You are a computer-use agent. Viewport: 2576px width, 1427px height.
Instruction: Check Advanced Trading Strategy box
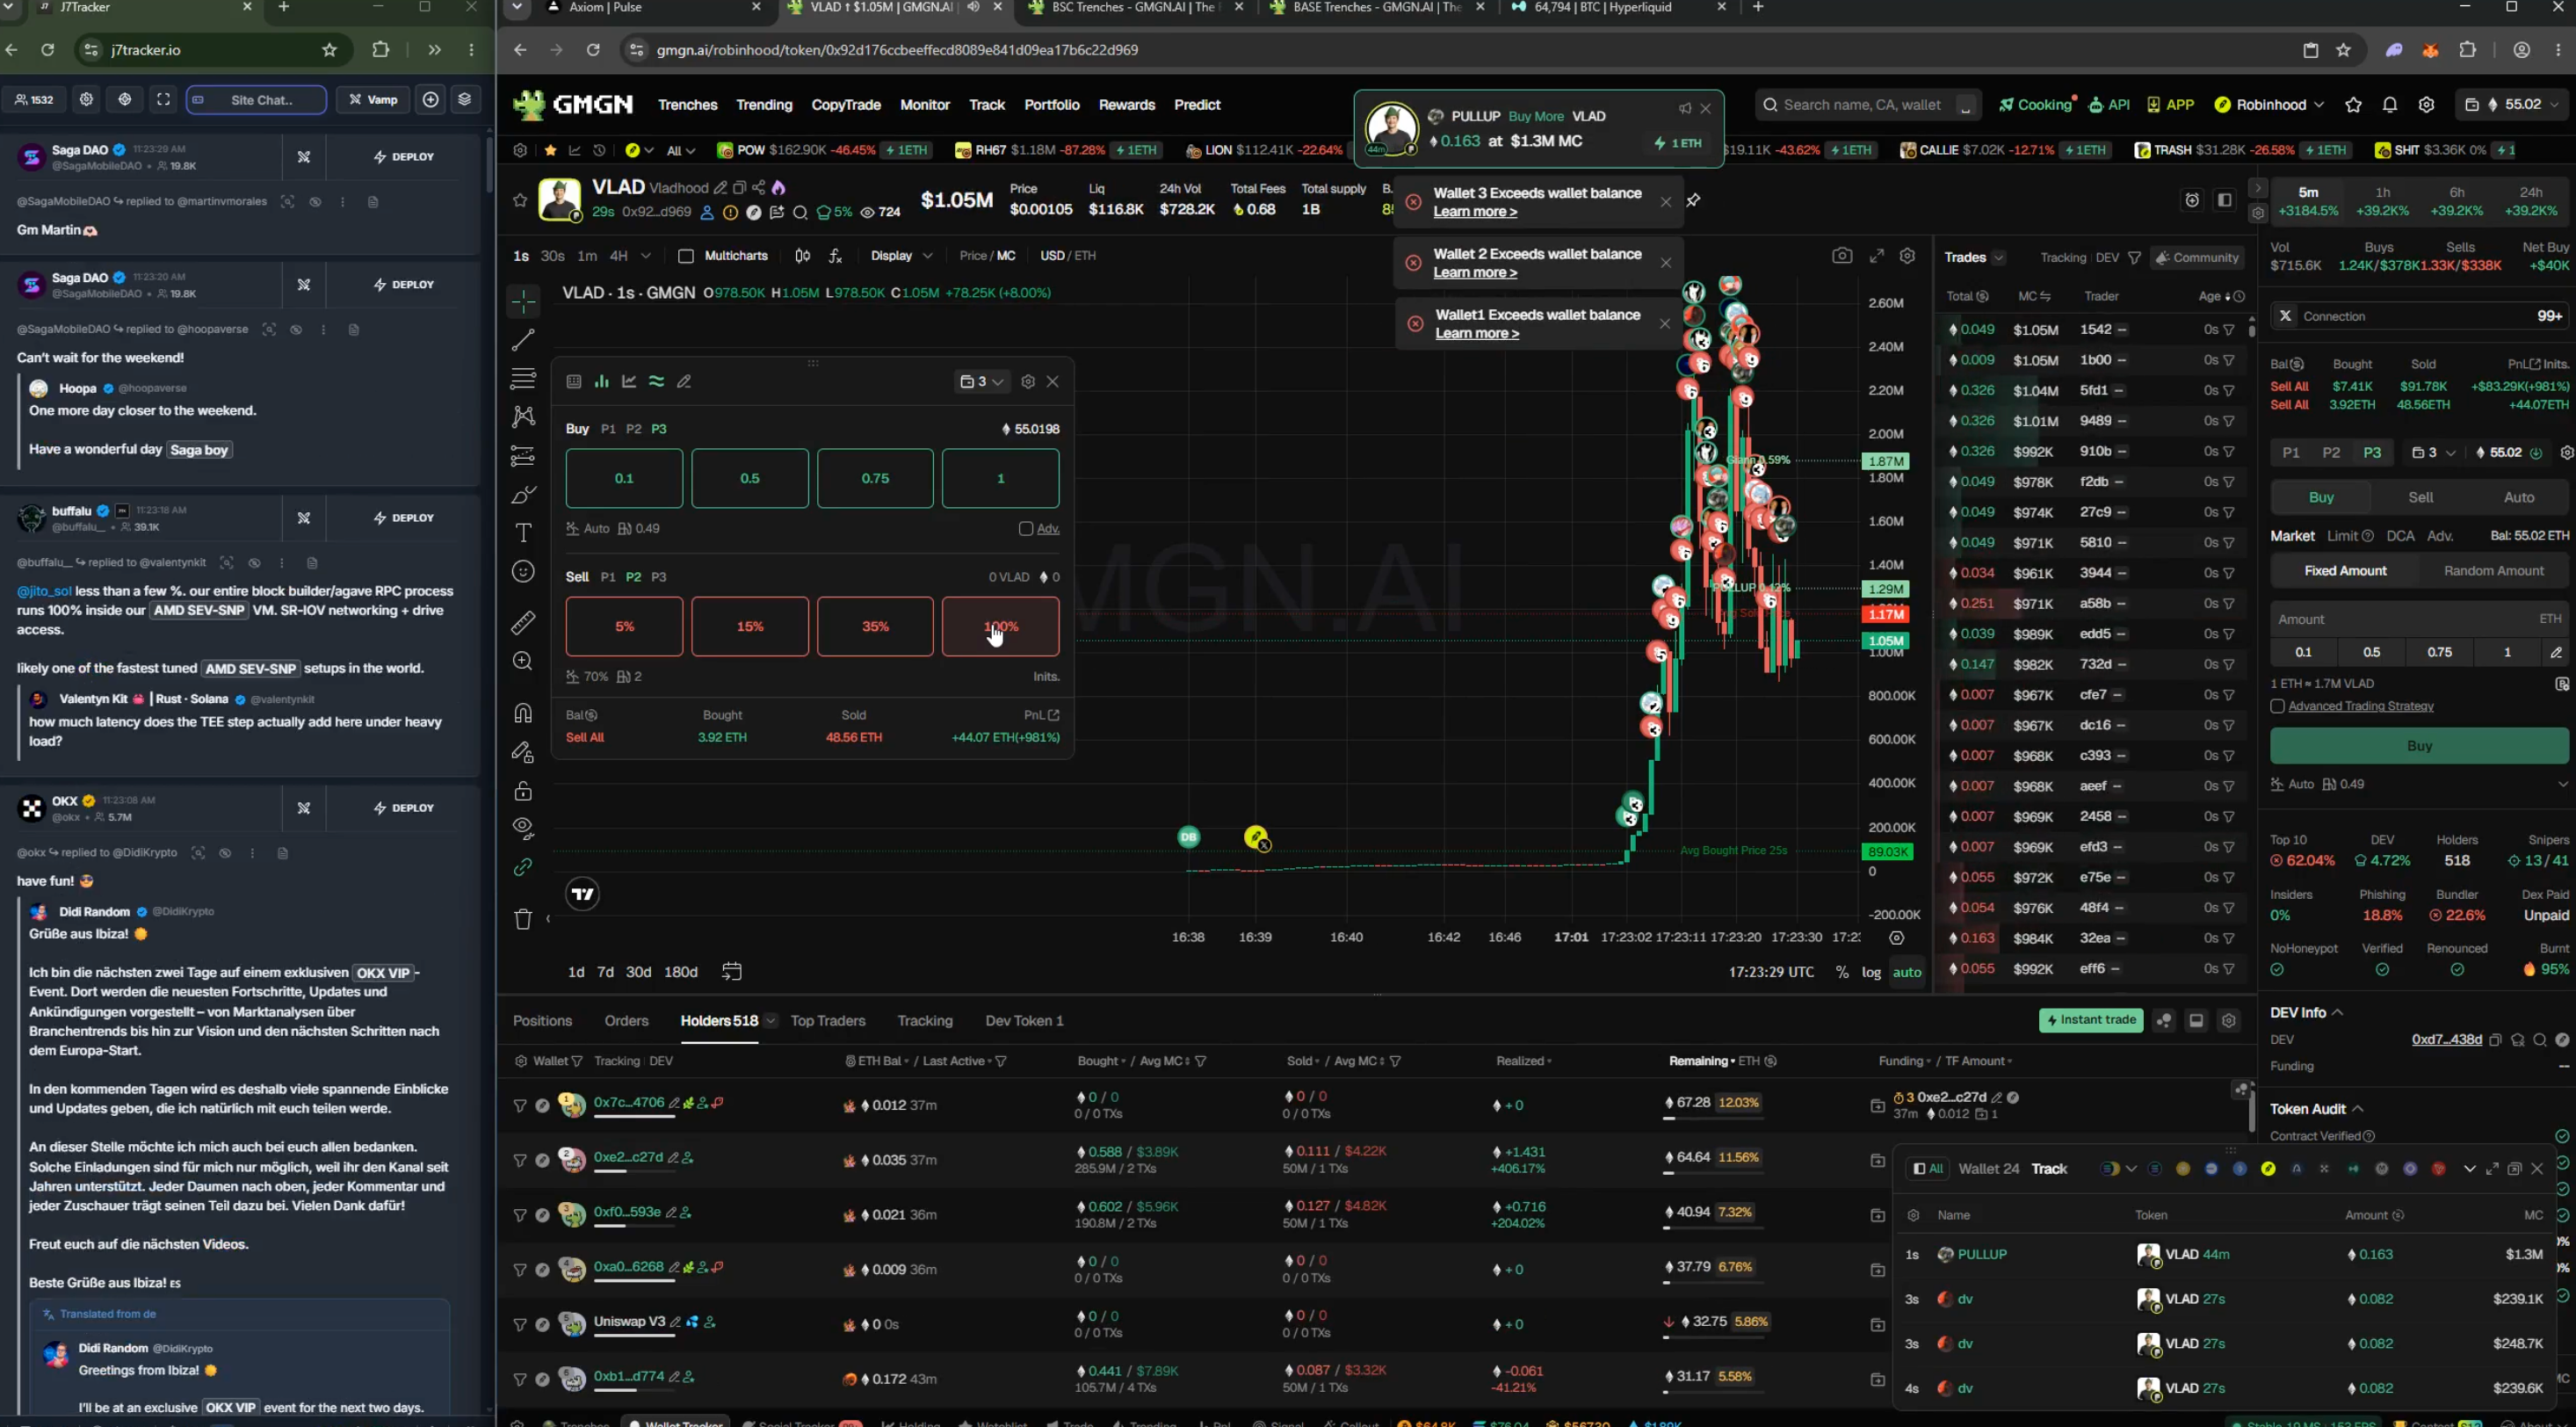[2278, 707]
